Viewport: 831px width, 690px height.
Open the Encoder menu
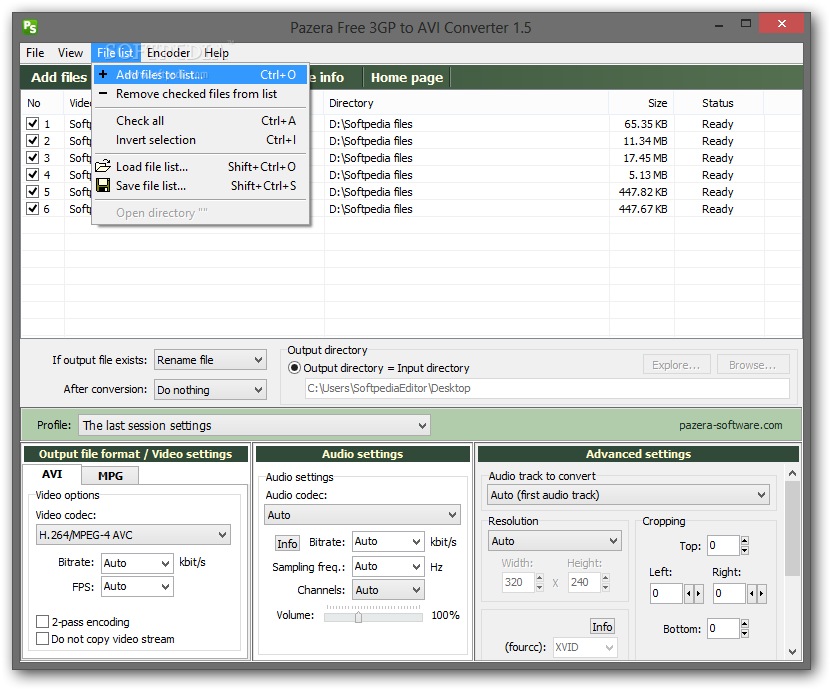pos(168,52)
